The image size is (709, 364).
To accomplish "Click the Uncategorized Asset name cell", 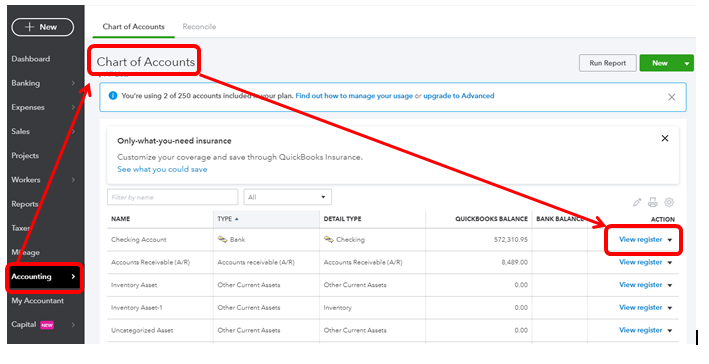I will point(142,330).
